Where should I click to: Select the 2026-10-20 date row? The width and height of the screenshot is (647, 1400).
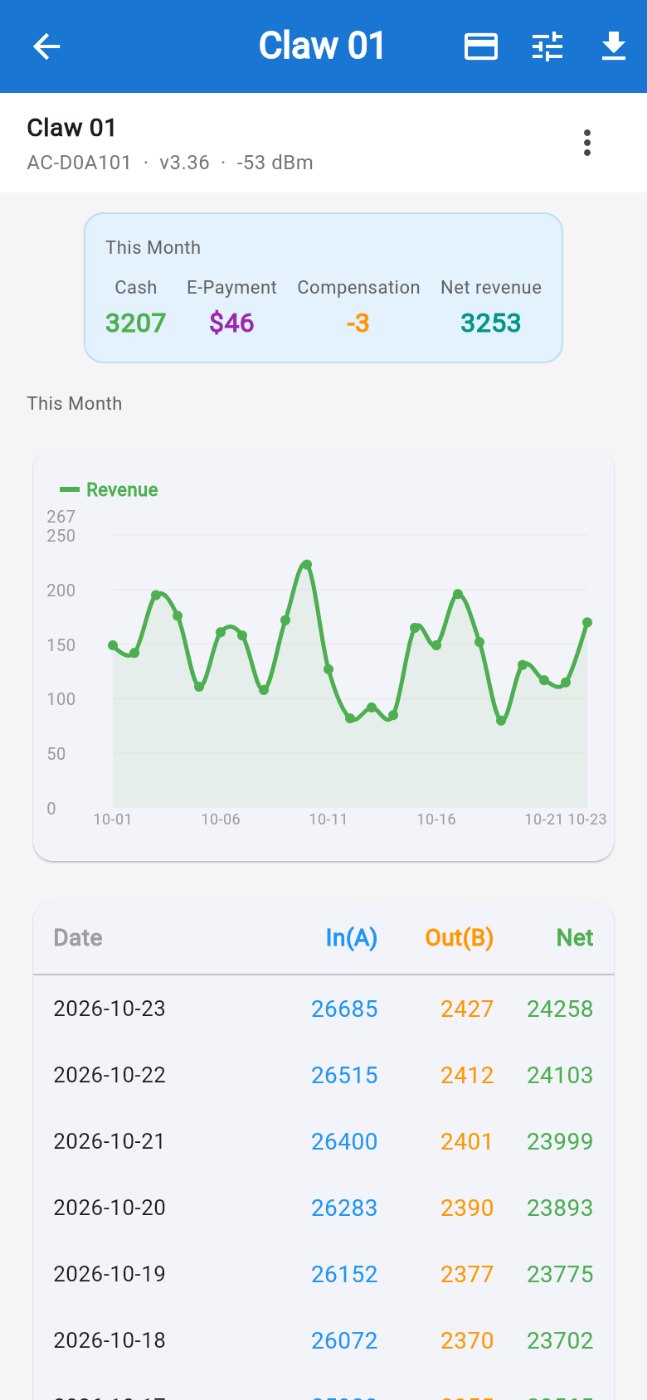(x=323, y=1207)
